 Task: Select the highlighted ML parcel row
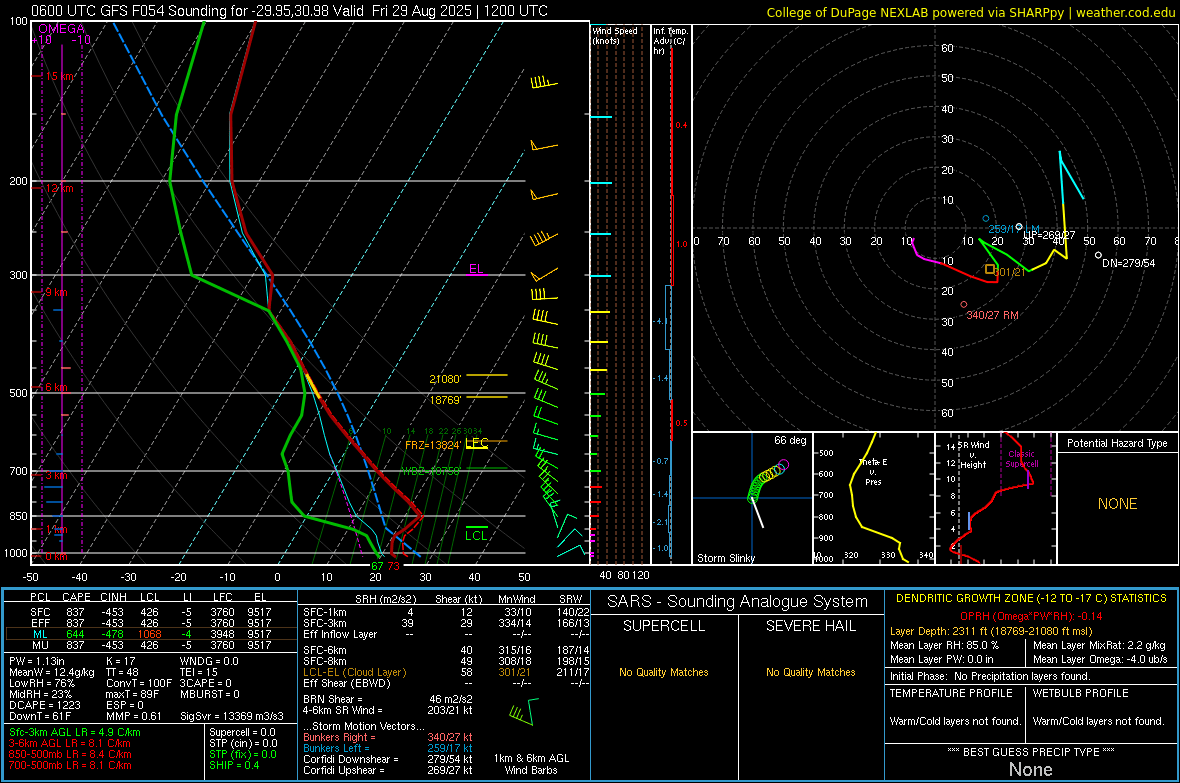pyautogui.click(x=151, y=634)
